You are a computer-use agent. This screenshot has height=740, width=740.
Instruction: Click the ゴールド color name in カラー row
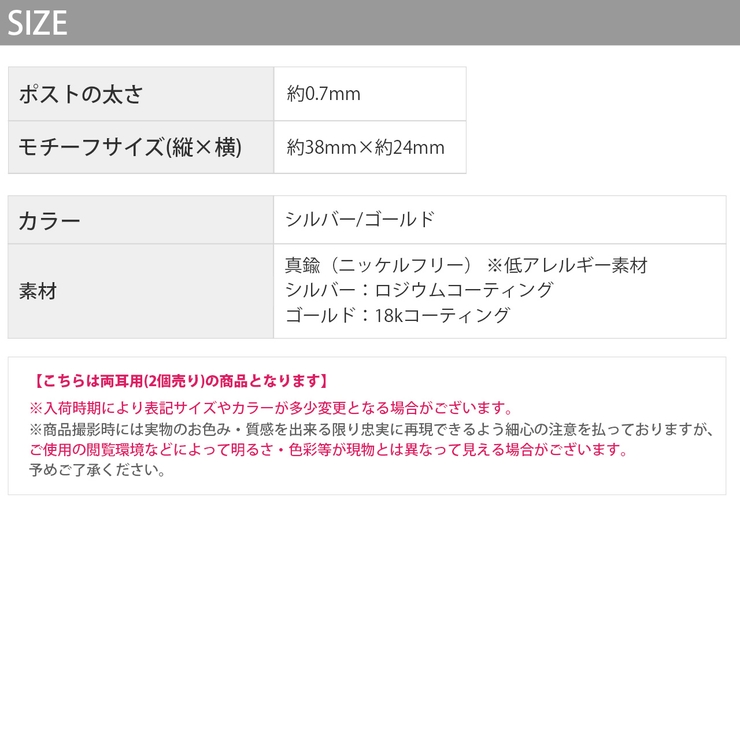[x=399, y=219]
